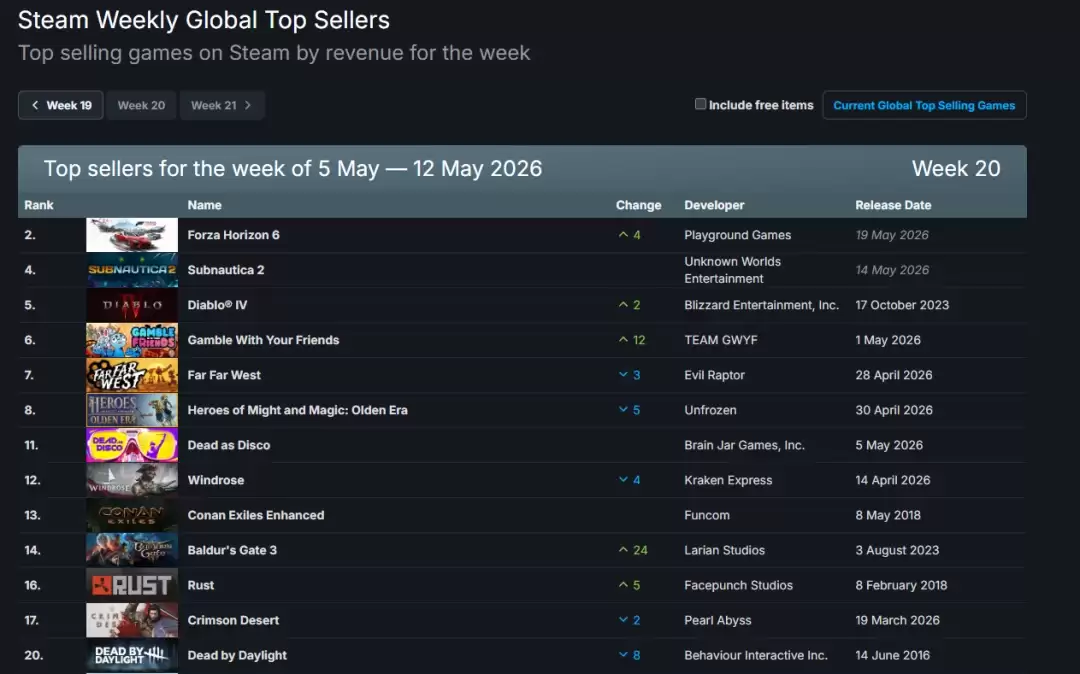Click the Change column header
1080x674 pixels.
[638, 205]
